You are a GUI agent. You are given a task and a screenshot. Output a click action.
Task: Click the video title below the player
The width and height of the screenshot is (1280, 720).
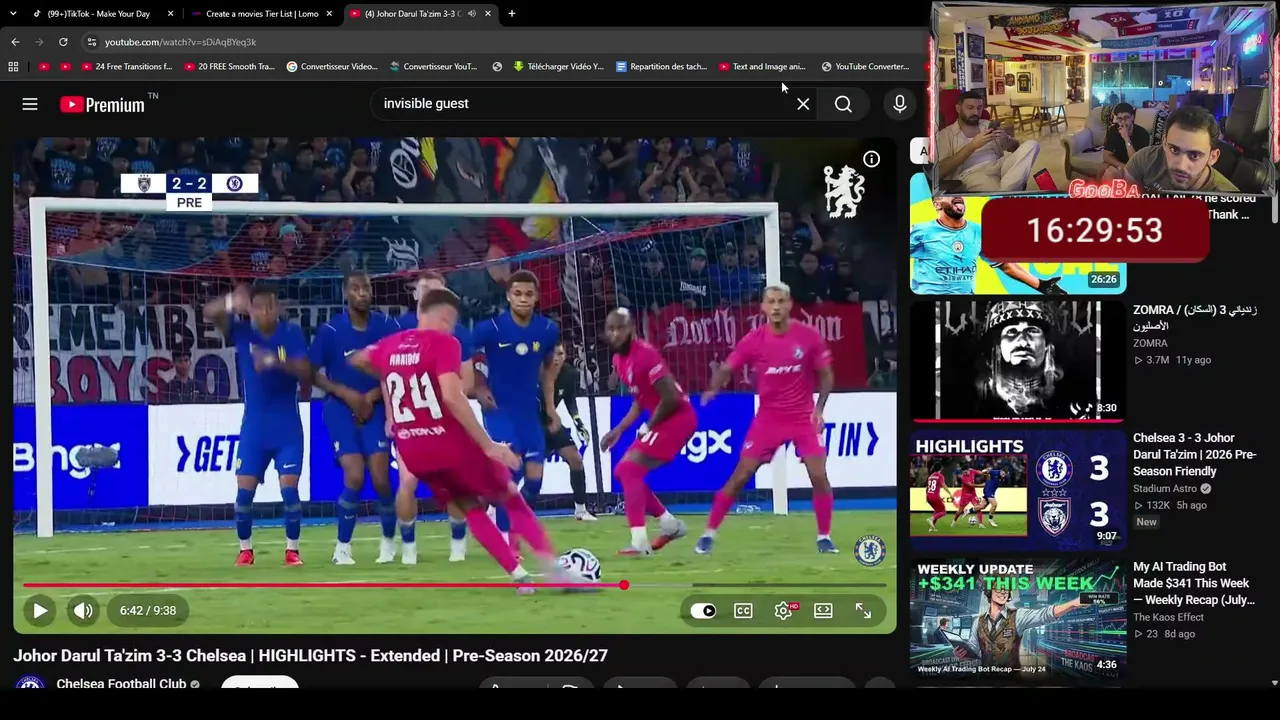tap(310, 656)
